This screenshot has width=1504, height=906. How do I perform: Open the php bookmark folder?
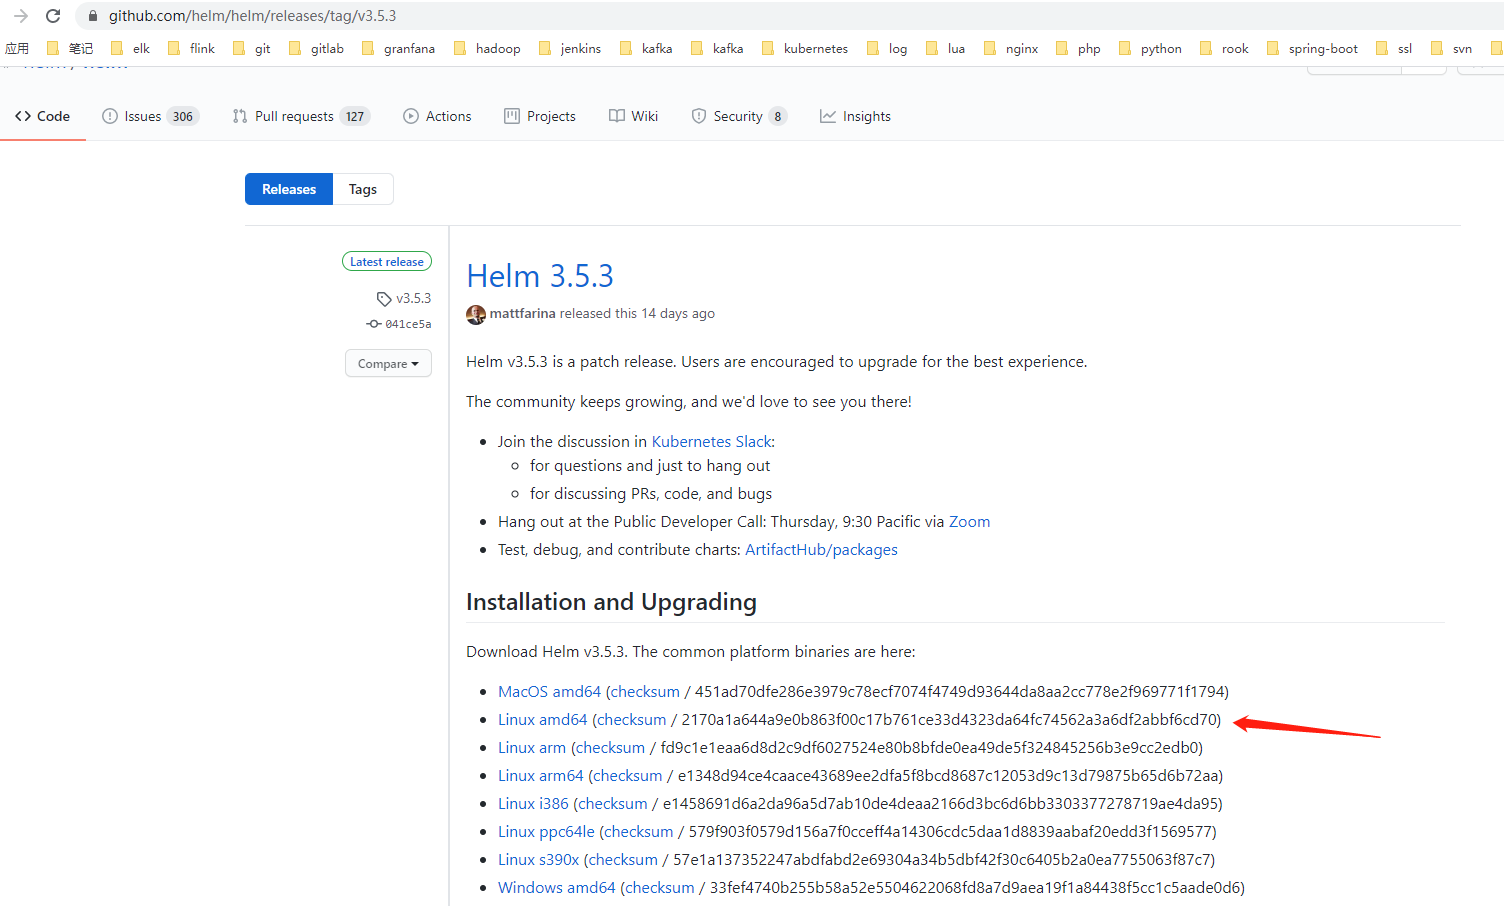pyautogui.click(x=1078, y=48)
